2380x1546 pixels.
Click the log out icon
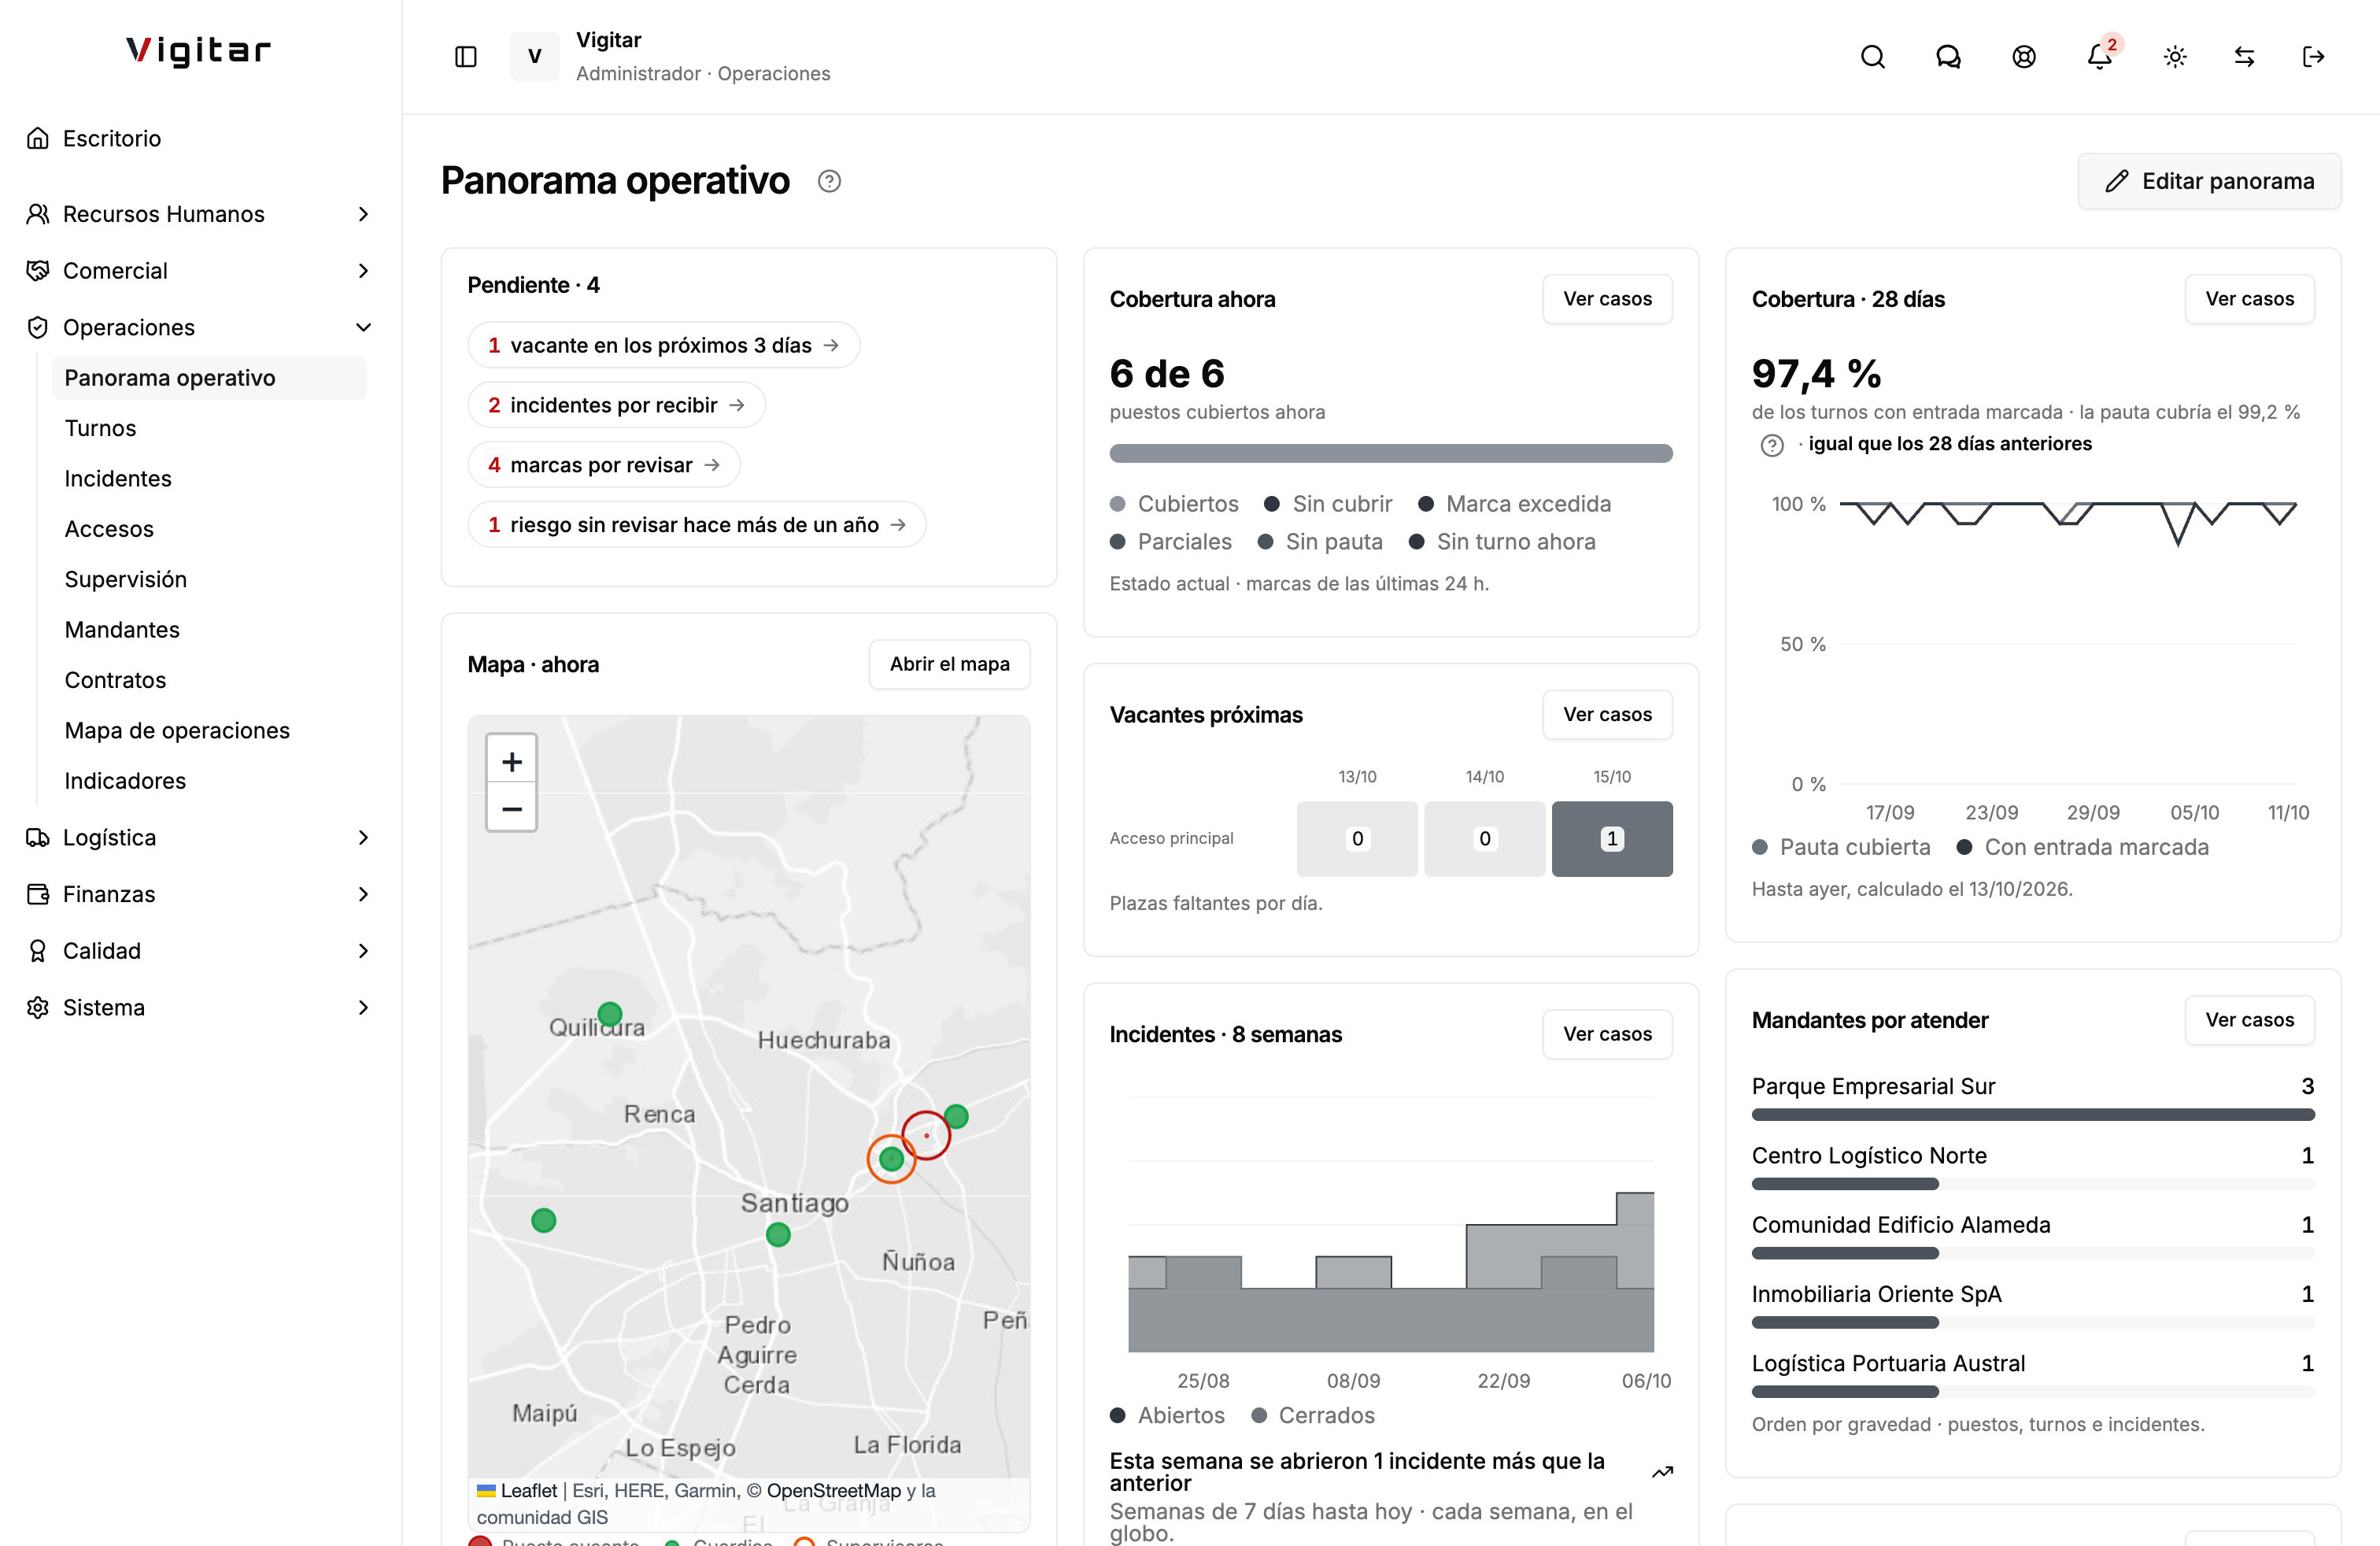[x=2313, y=57]
